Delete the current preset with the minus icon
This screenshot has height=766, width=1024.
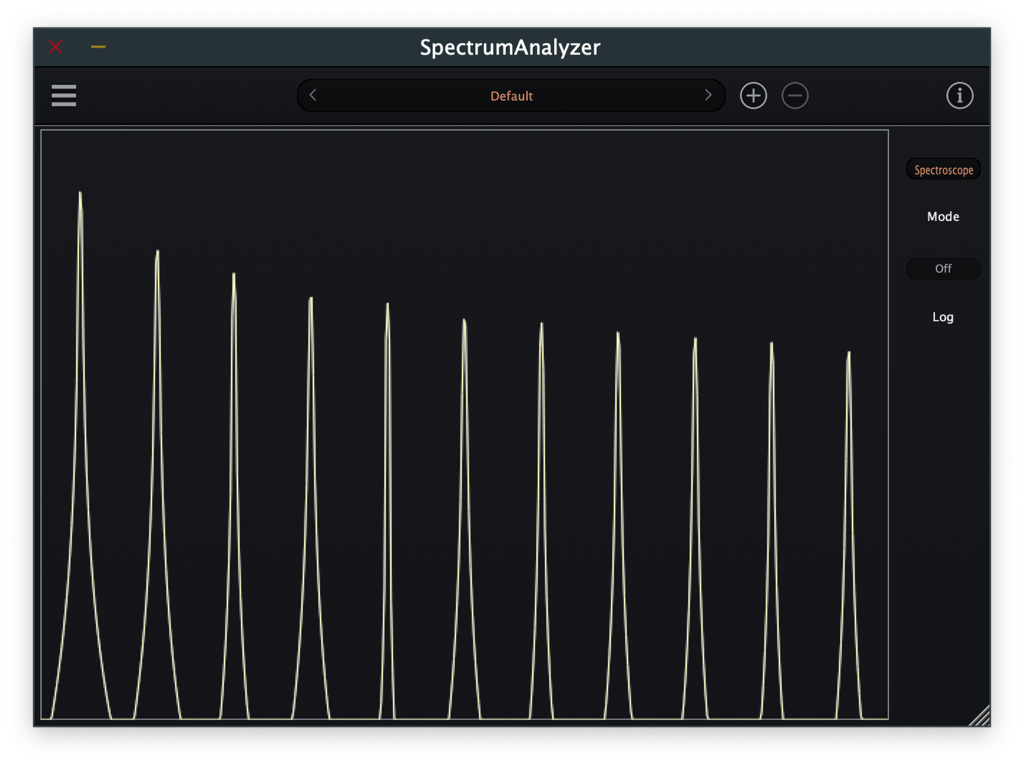point(795,95)
